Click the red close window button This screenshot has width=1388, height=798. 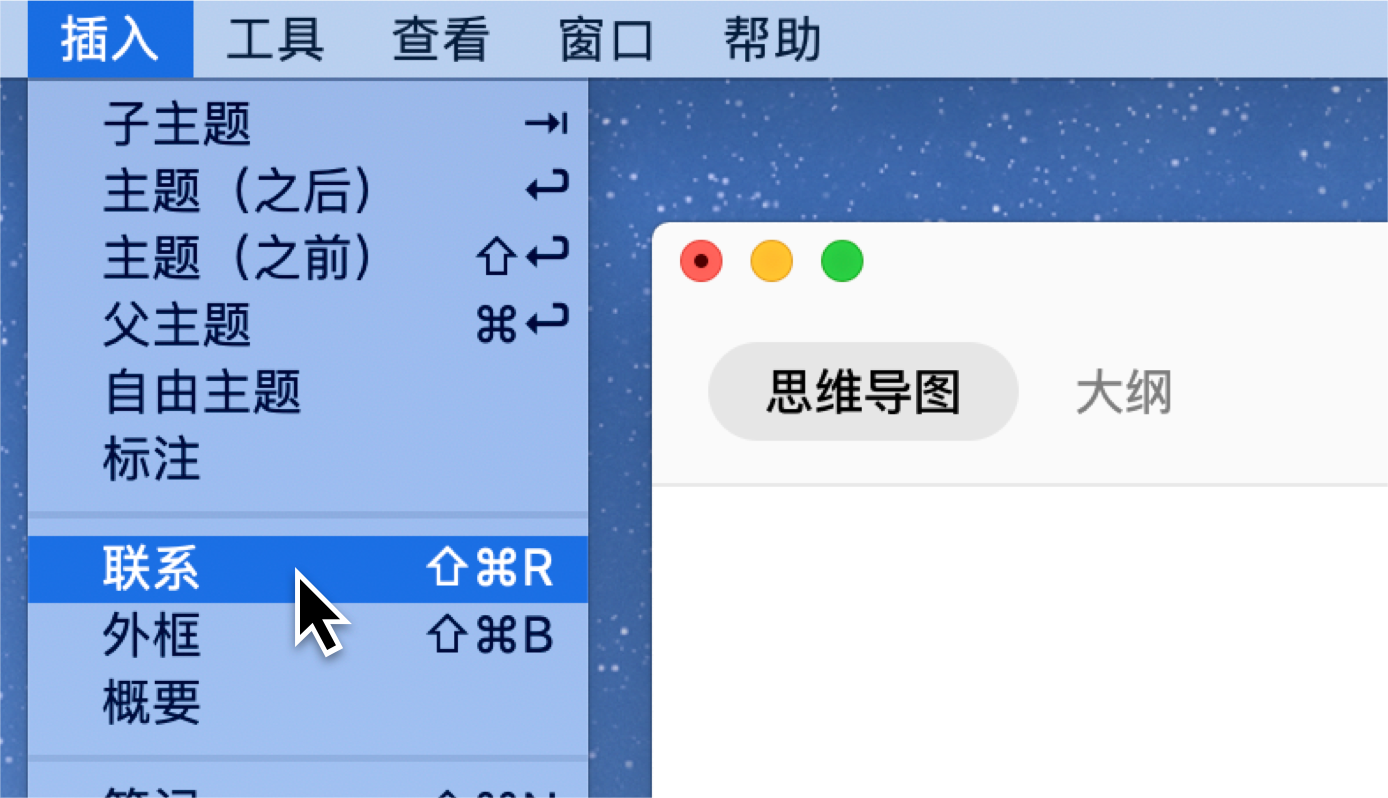[x=701, y=262]
